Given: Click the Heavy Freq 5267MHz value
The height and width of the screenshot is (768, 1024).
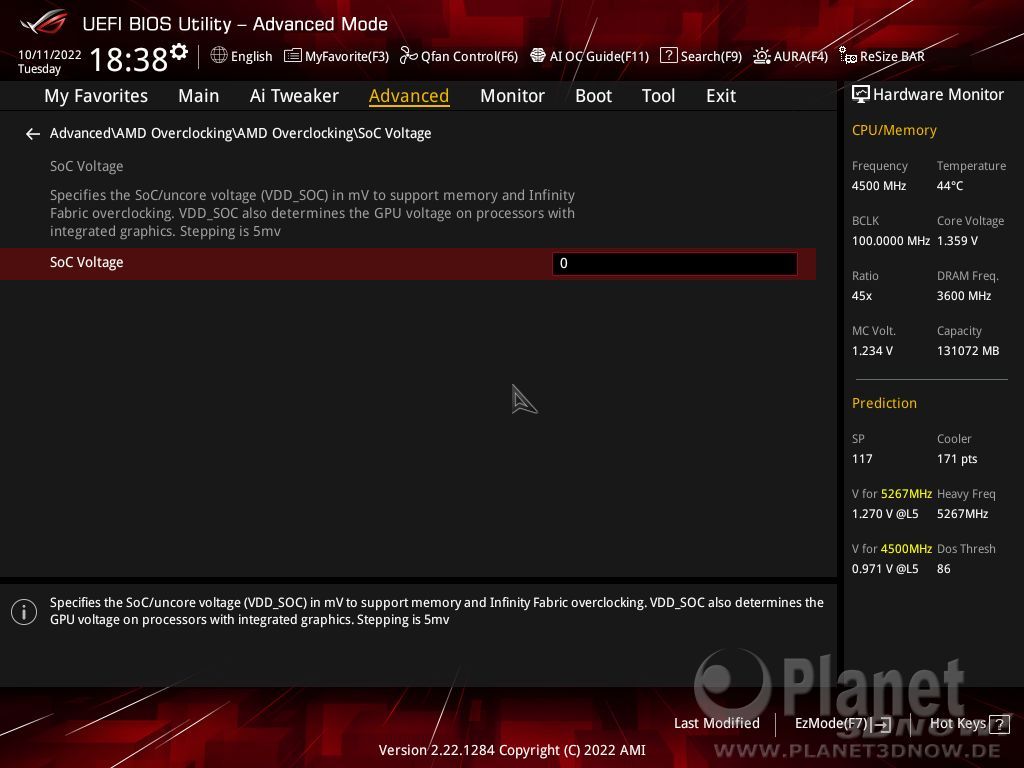Looking at the screenshot, I should click(963, 514).
